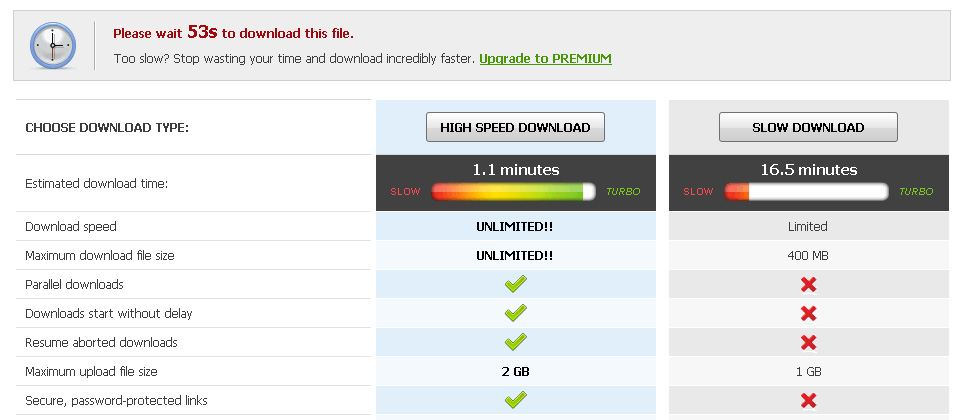This screenshot has width=971, height=420.
Task: Open the Upgrade to PREMIUM link
Action: coord(546,59)
